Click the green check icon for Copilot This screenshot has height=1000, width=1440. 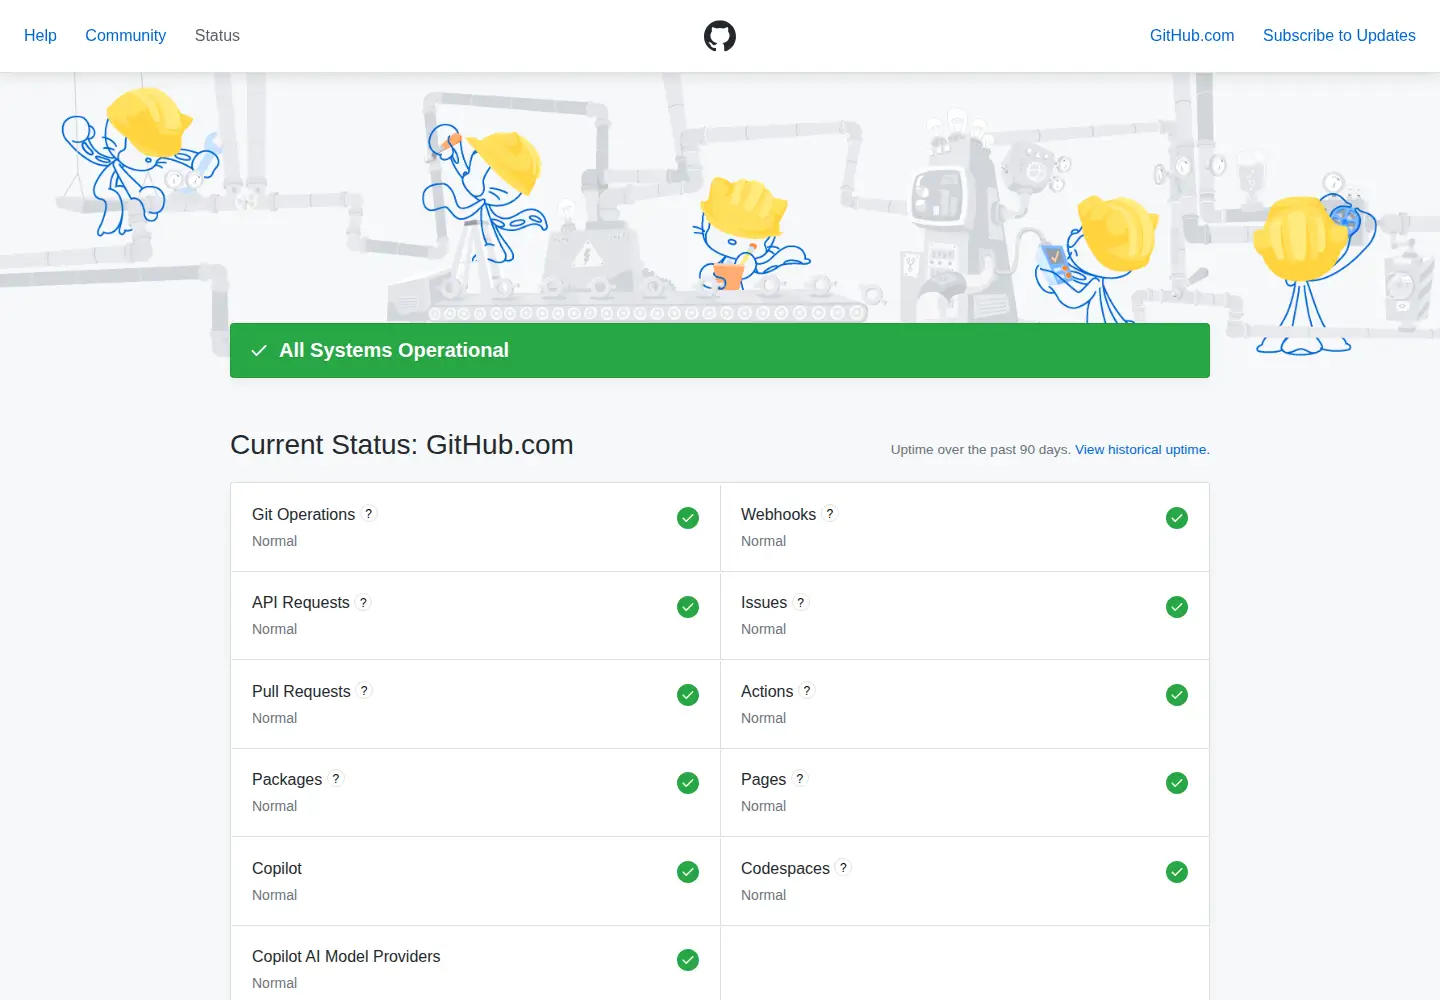point(688,872)
